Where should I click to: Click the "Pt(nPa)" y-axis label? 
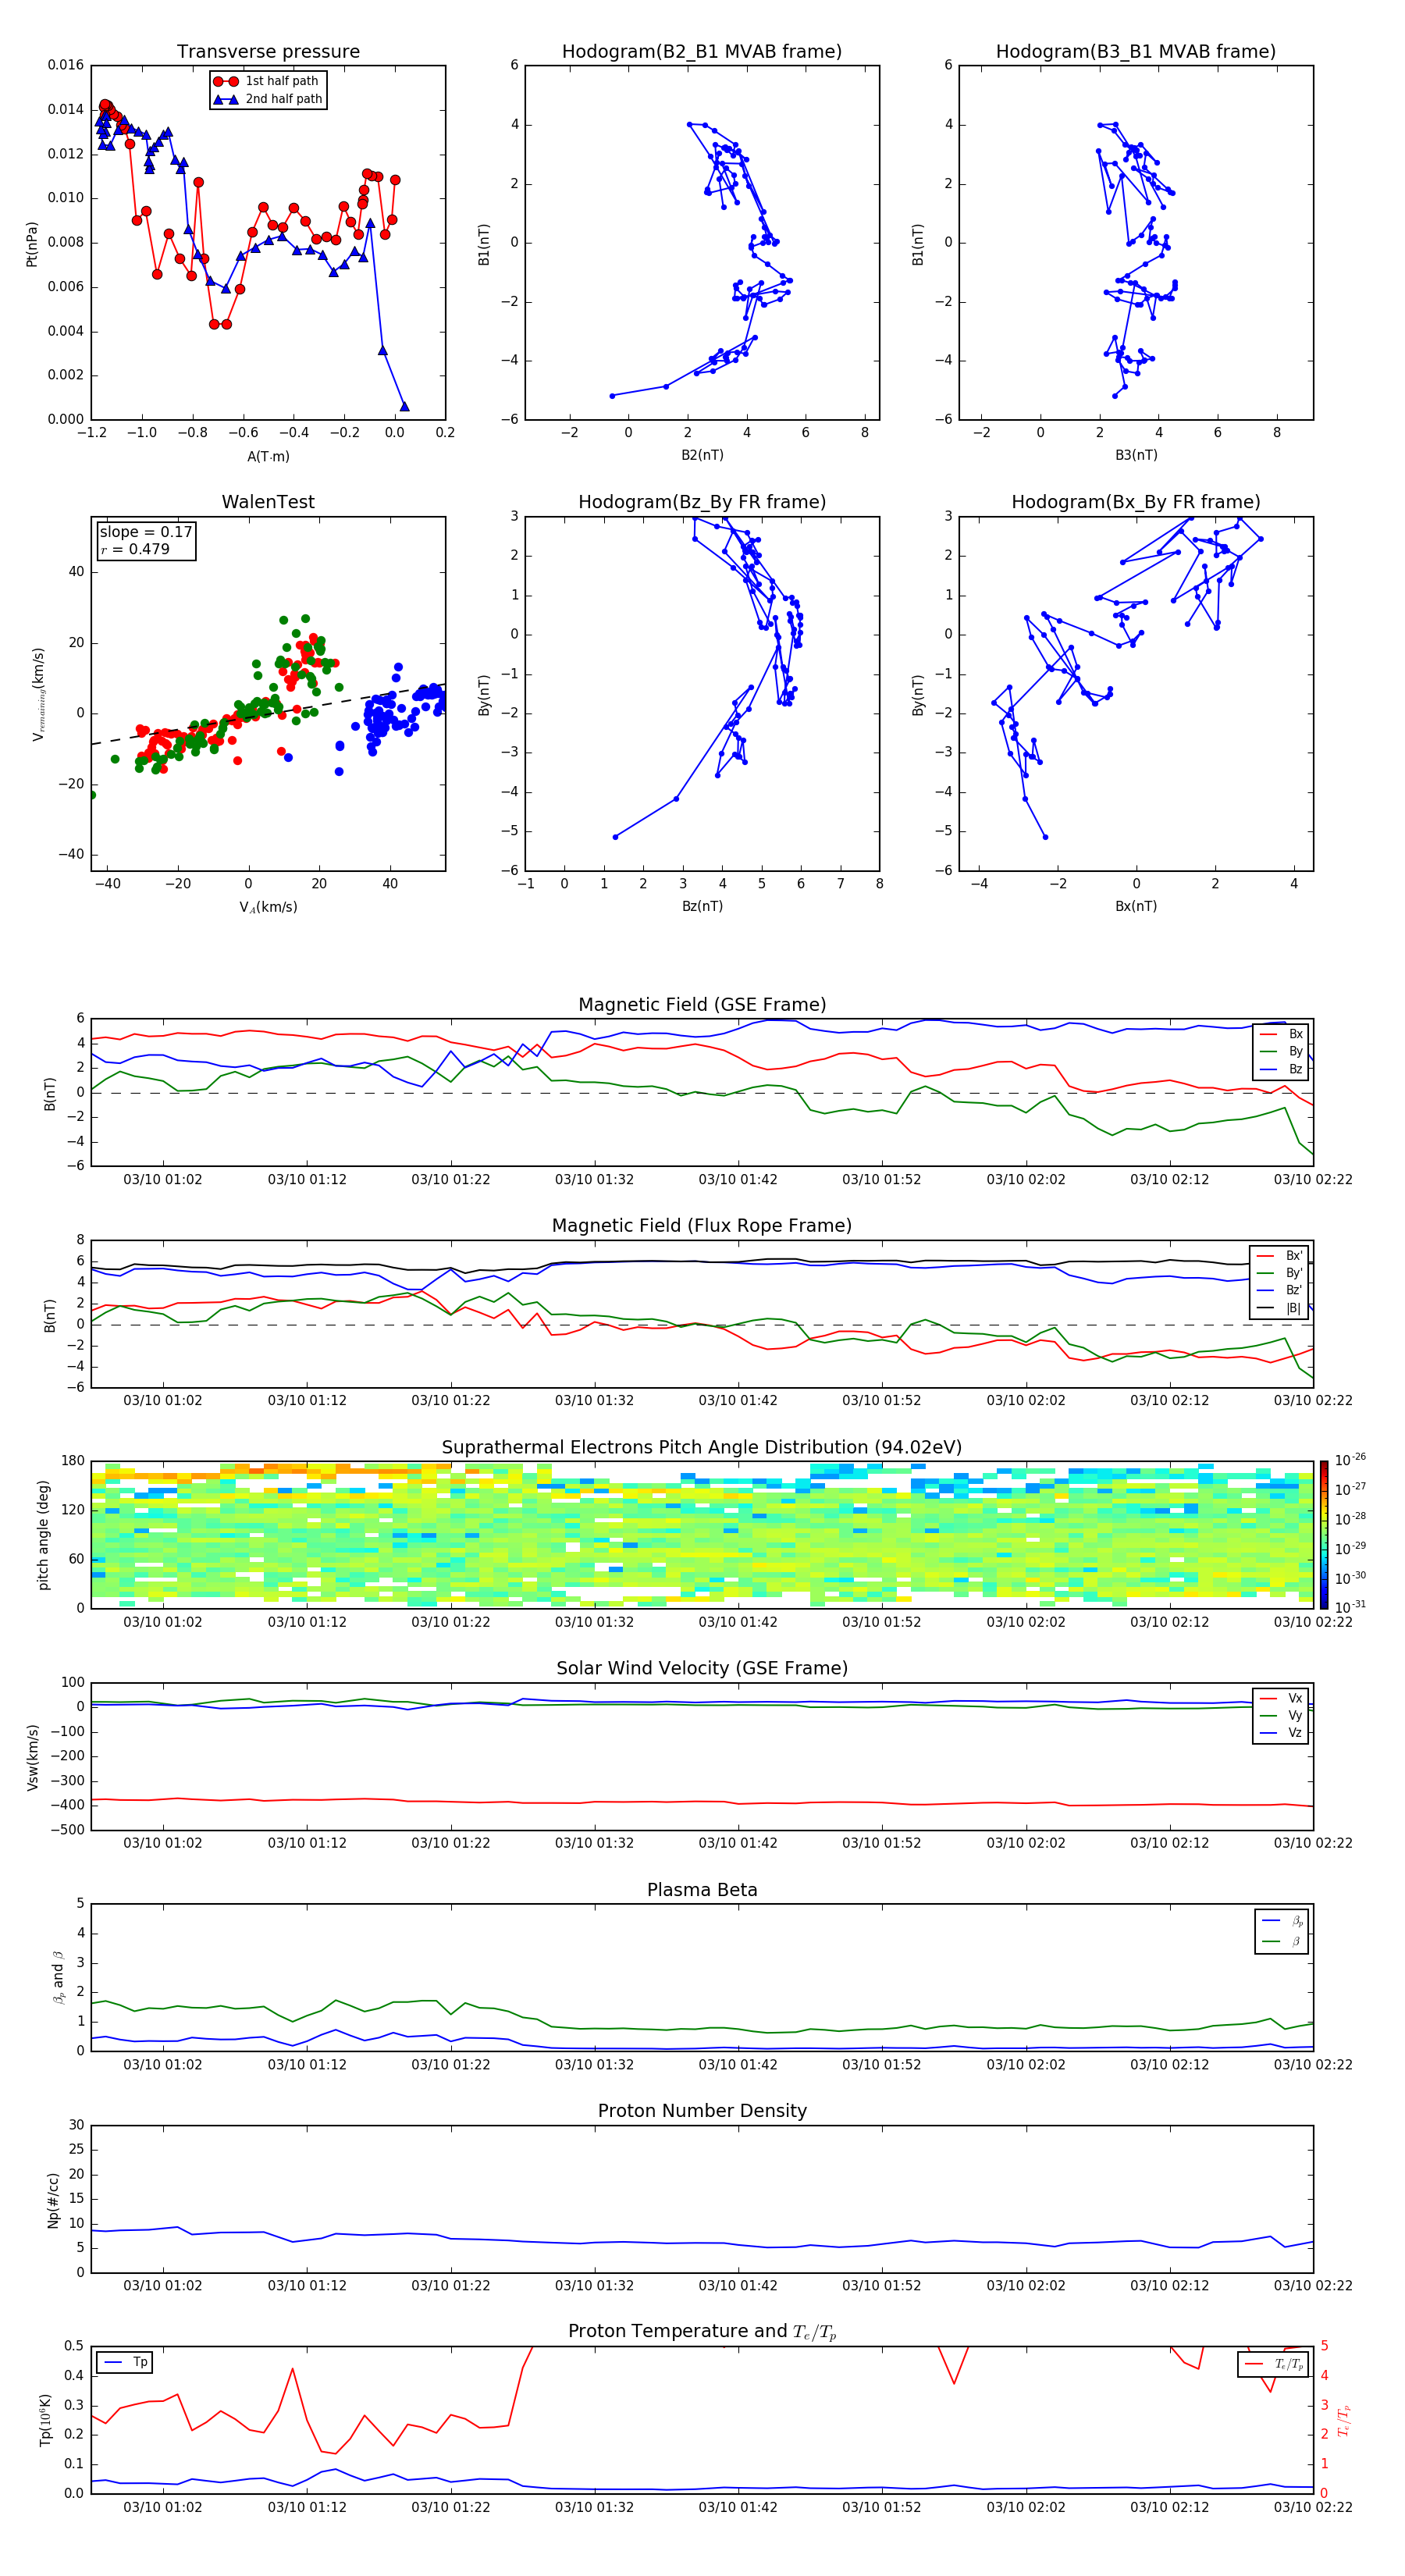31,244
